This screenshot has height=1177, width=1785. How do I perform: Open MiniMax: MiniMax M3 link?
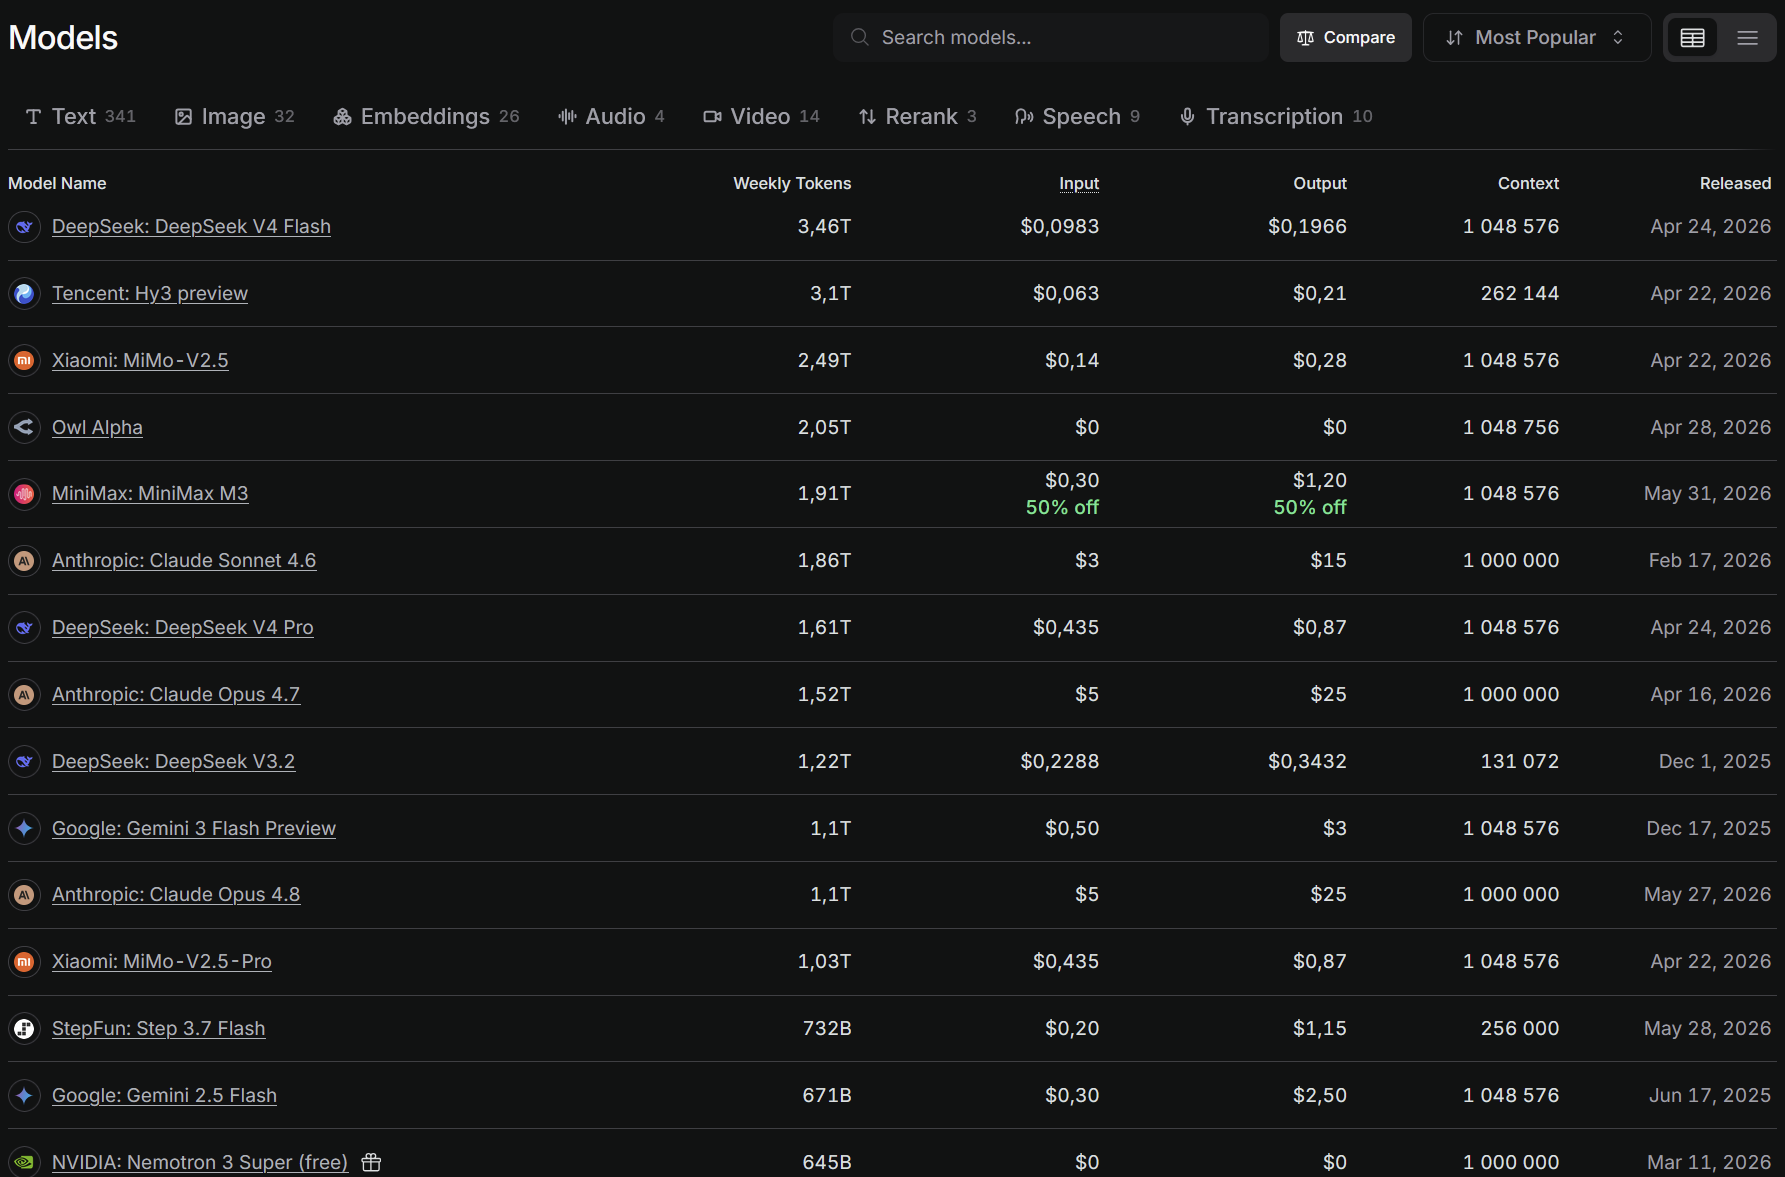150,494
